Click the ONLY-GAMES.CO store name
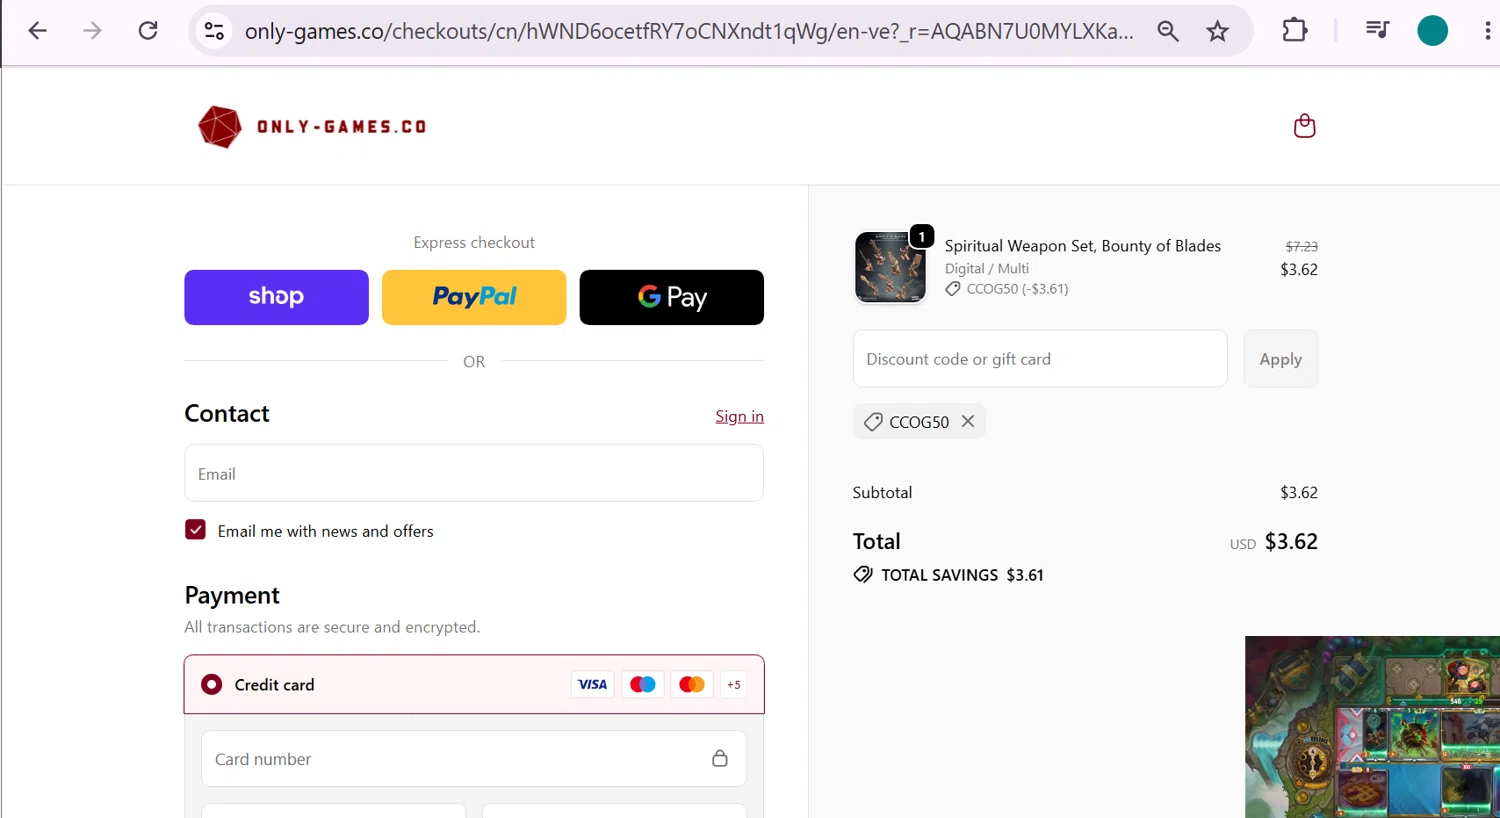The image size is (1500, 818). (x=342, y=127)
